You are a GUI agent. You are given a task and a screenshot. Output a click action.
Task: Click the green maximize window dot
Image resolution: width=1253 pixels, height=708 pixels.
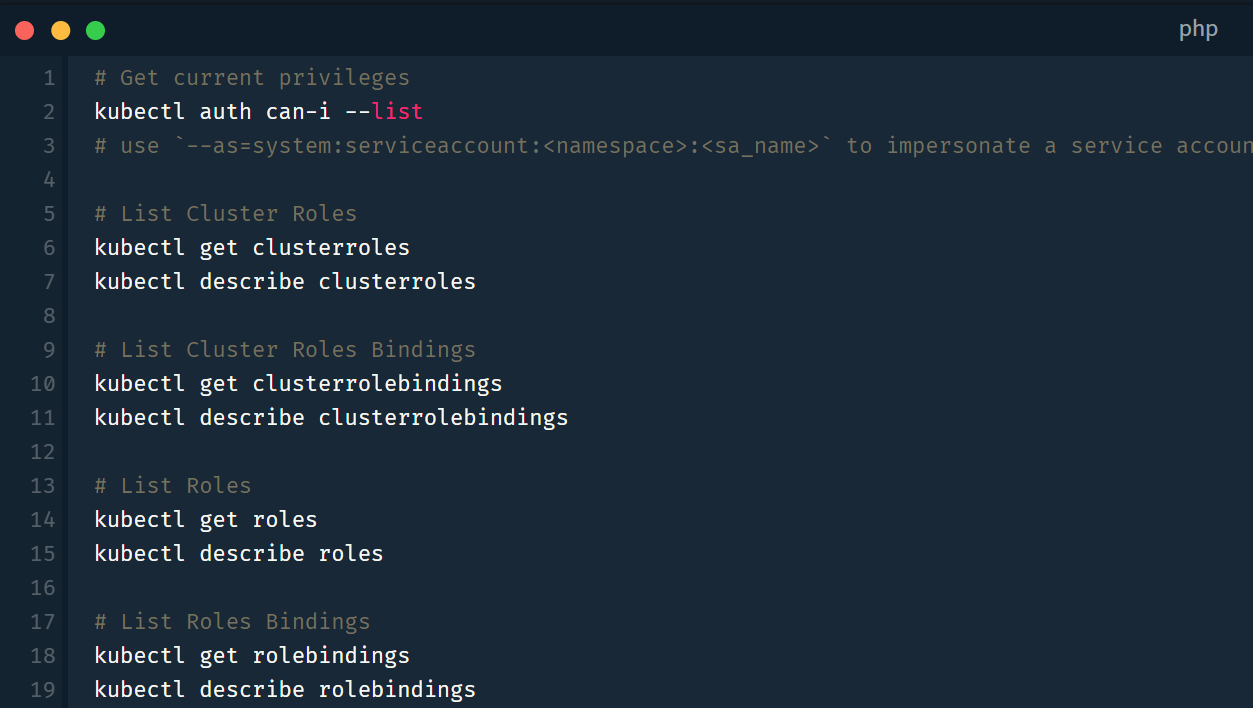point(95,30)
